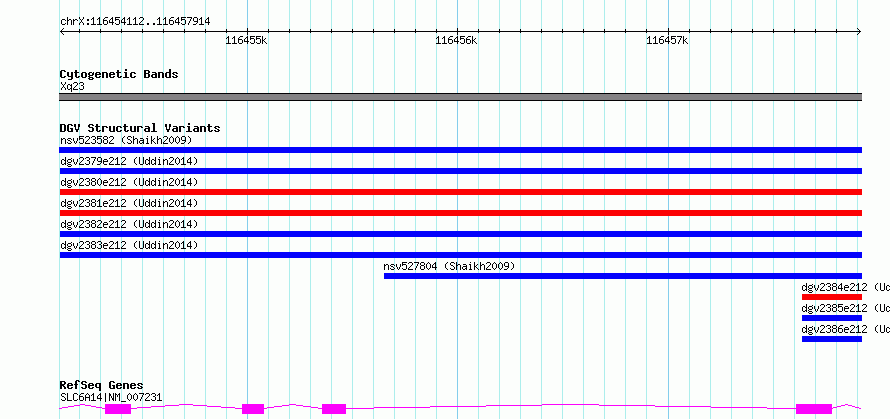Screen dimensions: 890x419
Task: Click the dgv2379e212 (Uddin2014) label
Action: tap(129, 161)
